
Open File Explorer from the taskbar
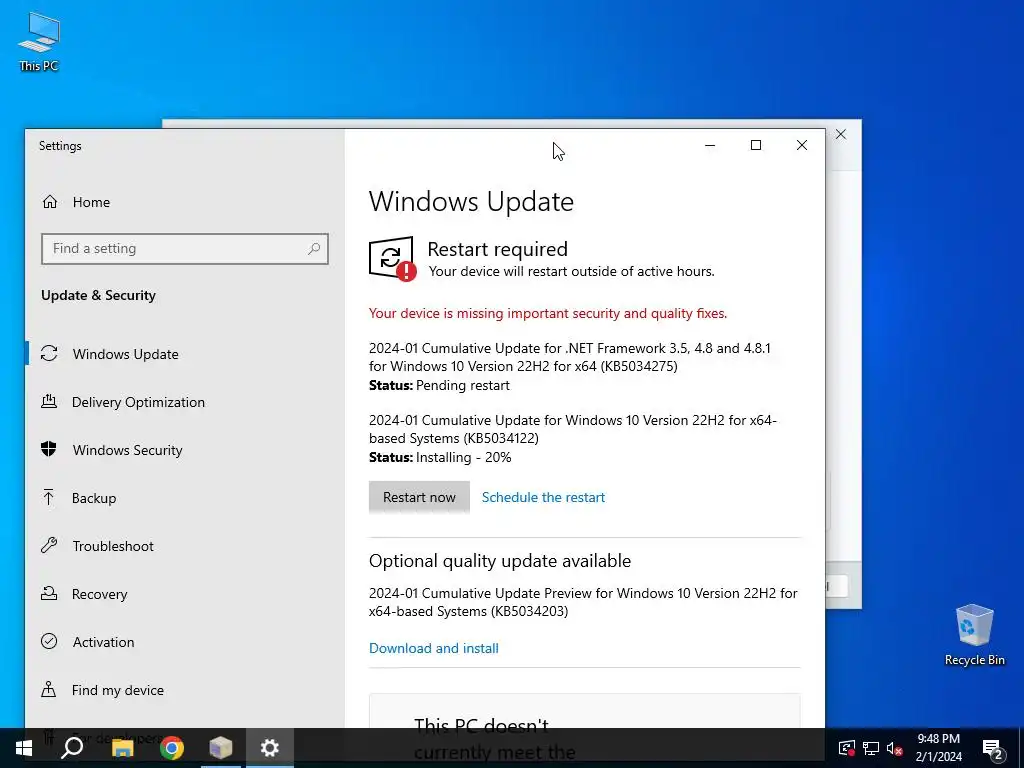[x=122, y=748]
